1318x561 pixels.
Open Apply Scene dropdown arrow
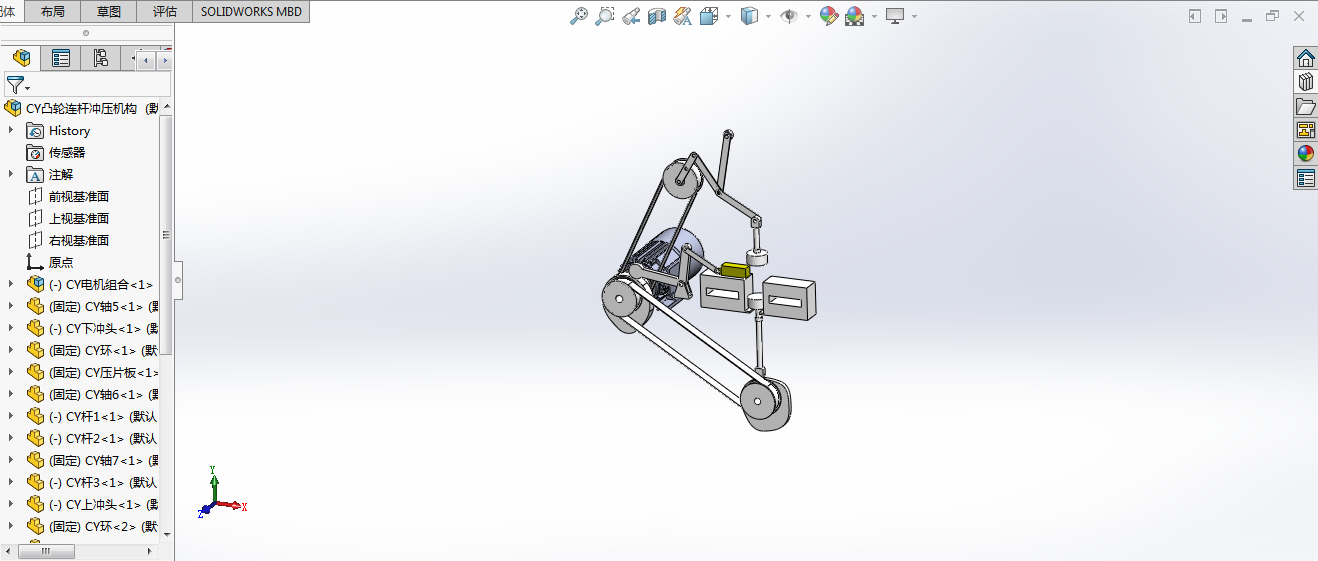pyautogui.click(x=874, y=16)
